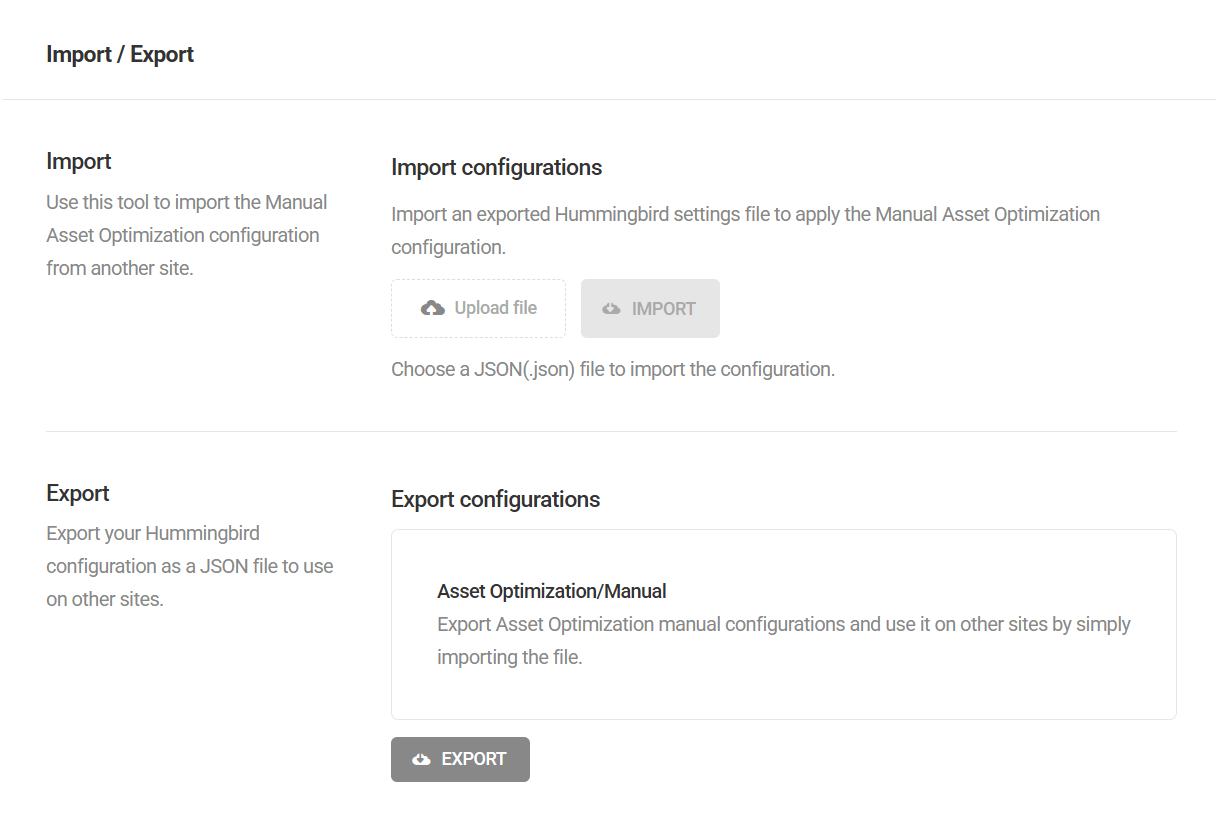The image size is (1220, 825).
Task: Click 'Use this tool to import' description
Action: point(187,235)
